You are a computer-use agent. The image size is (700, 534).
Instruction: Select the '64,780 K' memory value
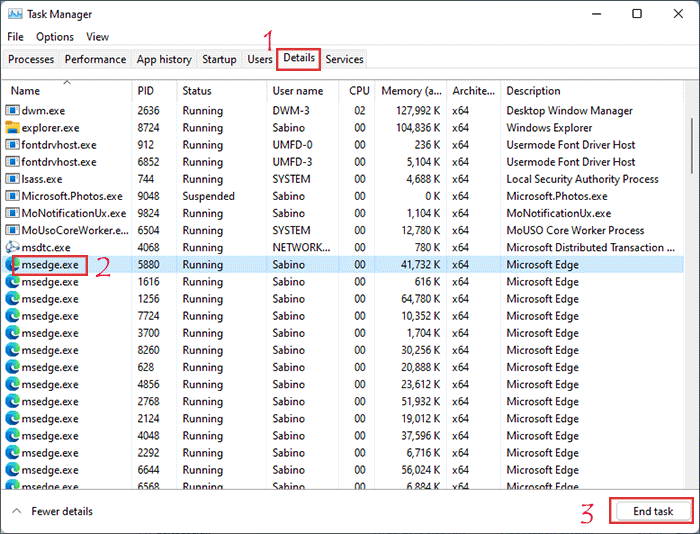421,299
